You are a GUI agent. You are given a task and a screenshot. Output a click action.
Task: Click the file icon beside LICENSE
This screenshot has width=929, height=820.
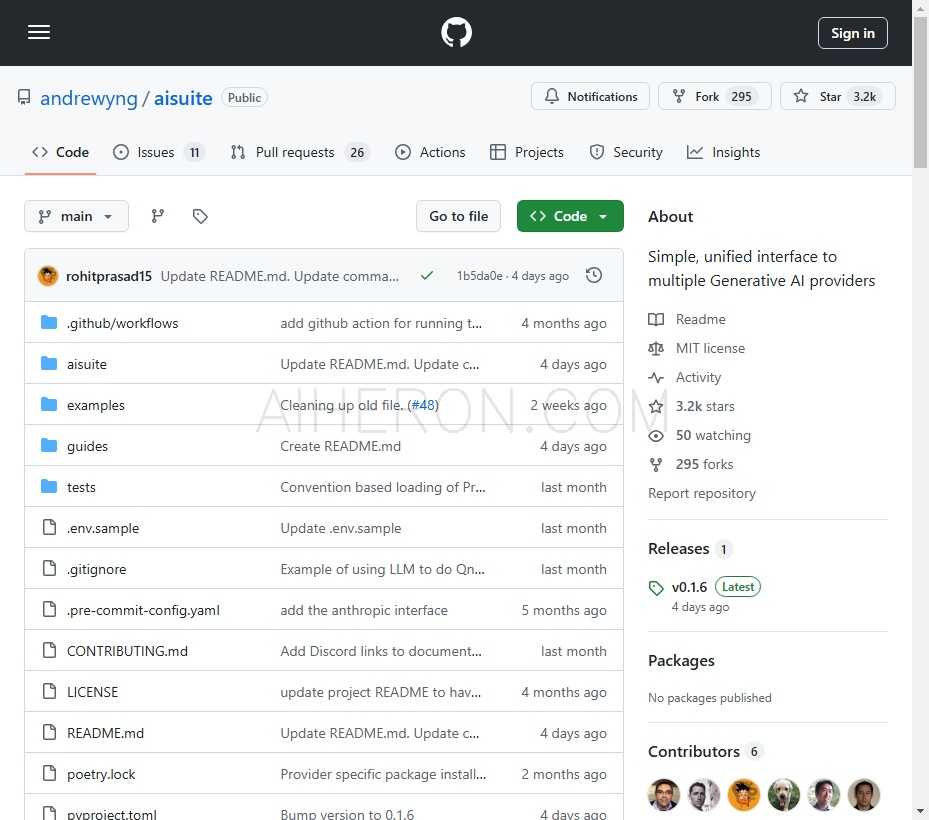49,691
